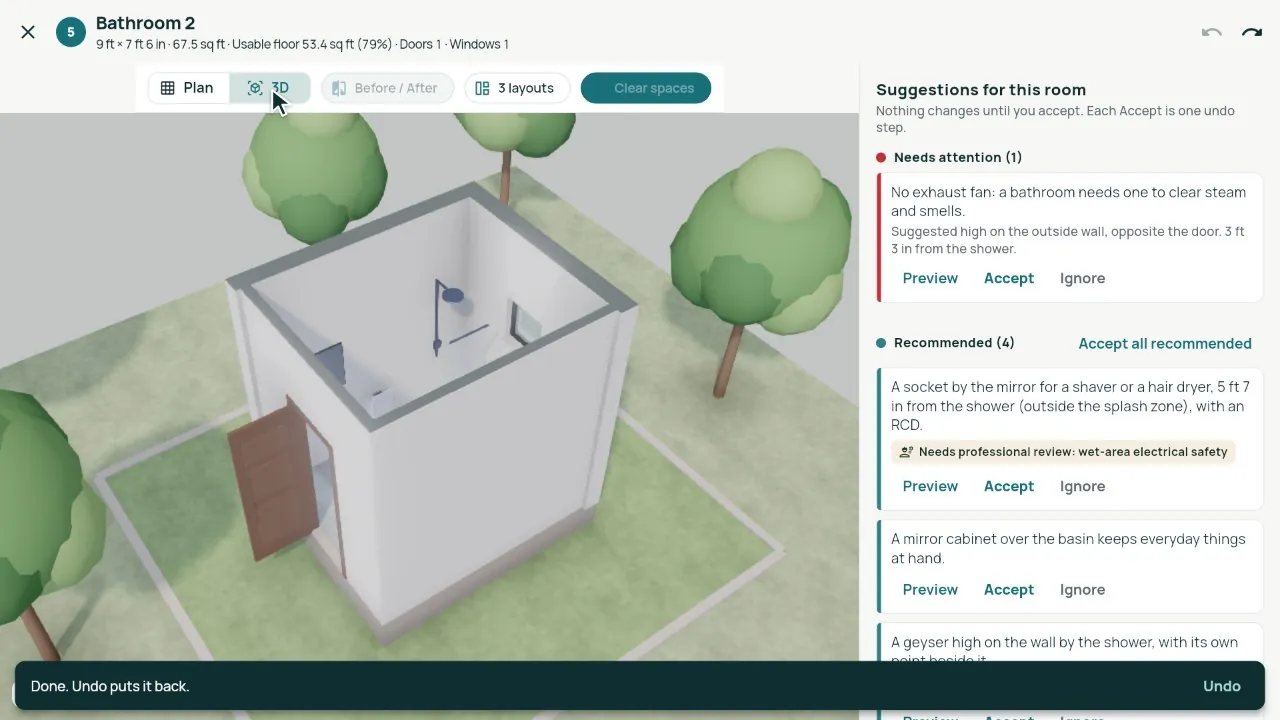Ignore the mirror cabinet suggestion

pyautogui.click(x=1082, y=589)
